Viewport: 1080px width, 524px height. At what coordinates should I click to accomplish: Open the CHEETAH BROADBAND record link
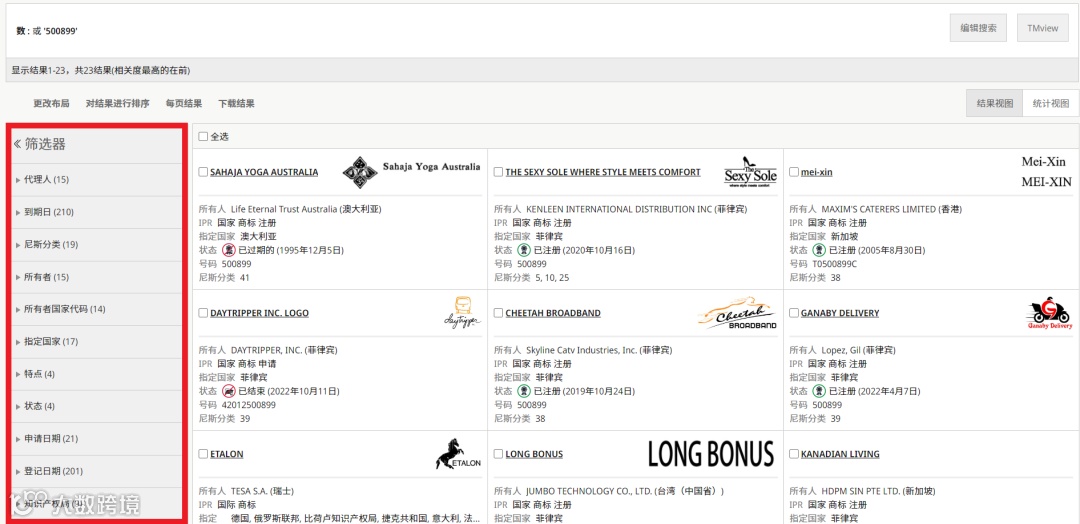coord(553,313)
